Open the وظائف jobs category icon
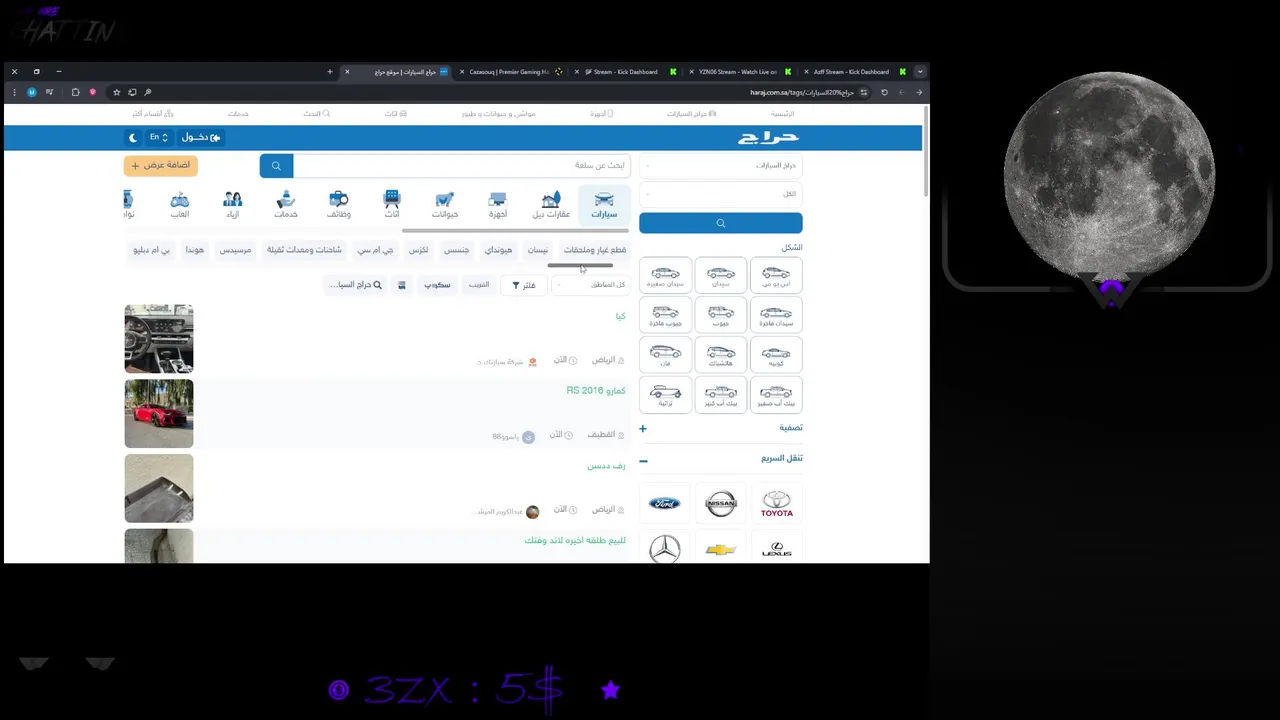The image size is (1280, 720). click(x=339, y=204)
